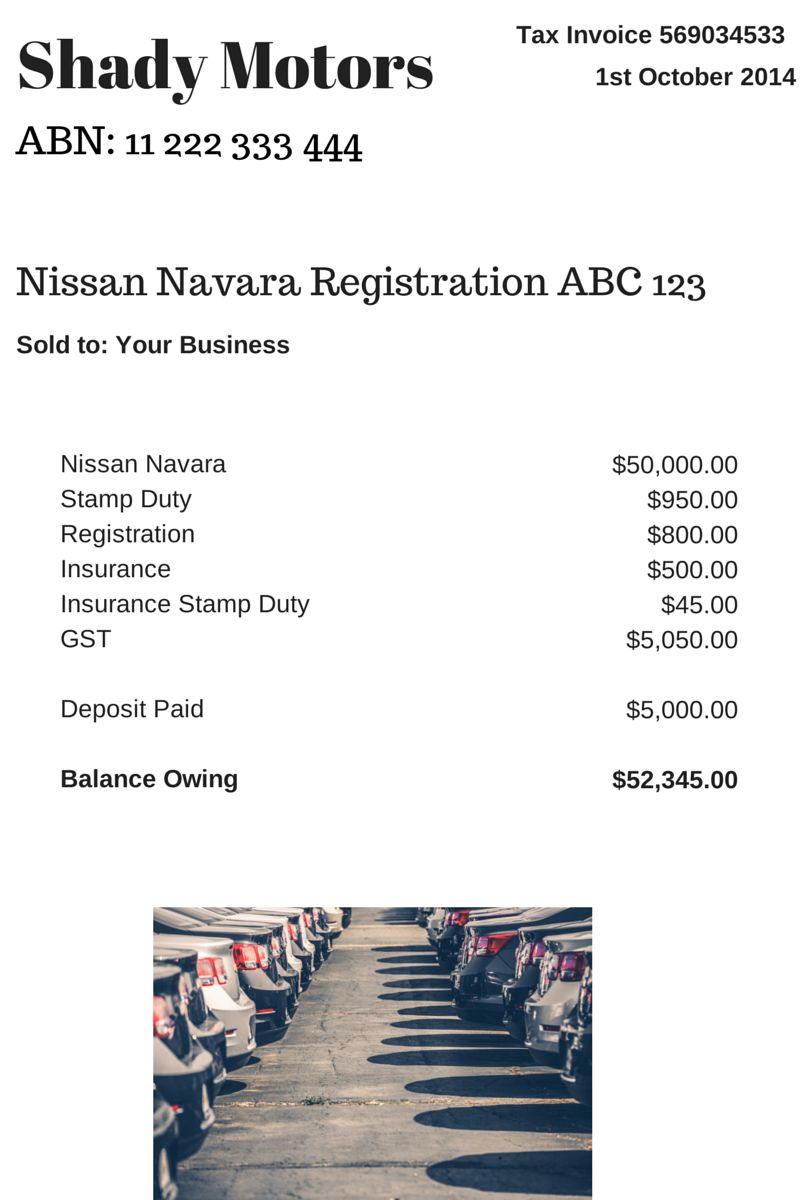The height and width of the screenshot is (1200, 800).
Task: Click the ABN 11 222 333 444 text
Action: (x=189, y=145)
